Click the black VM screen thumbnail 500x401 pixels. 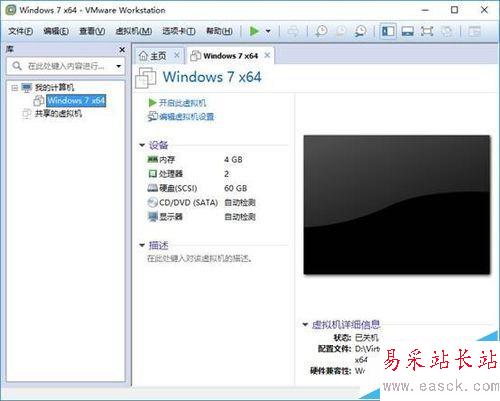click(x=397, y=205)
